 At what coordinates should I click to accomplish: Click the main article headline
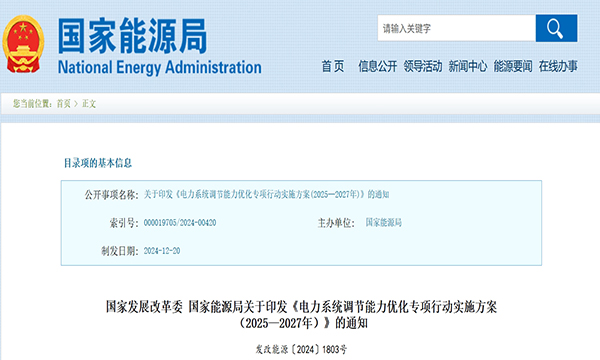coord(302,315)
